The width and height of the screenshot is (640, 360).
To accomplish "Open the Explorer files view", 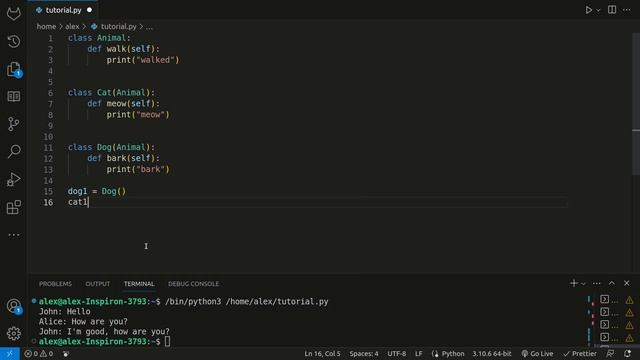I will pos(13,69).
